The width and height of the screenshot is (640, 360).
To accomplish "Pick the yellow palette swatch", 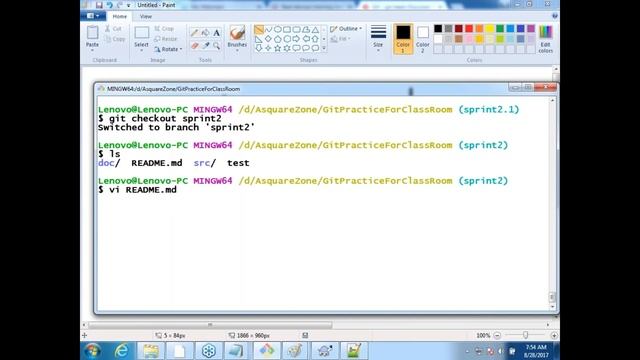I will pos(489,29).
